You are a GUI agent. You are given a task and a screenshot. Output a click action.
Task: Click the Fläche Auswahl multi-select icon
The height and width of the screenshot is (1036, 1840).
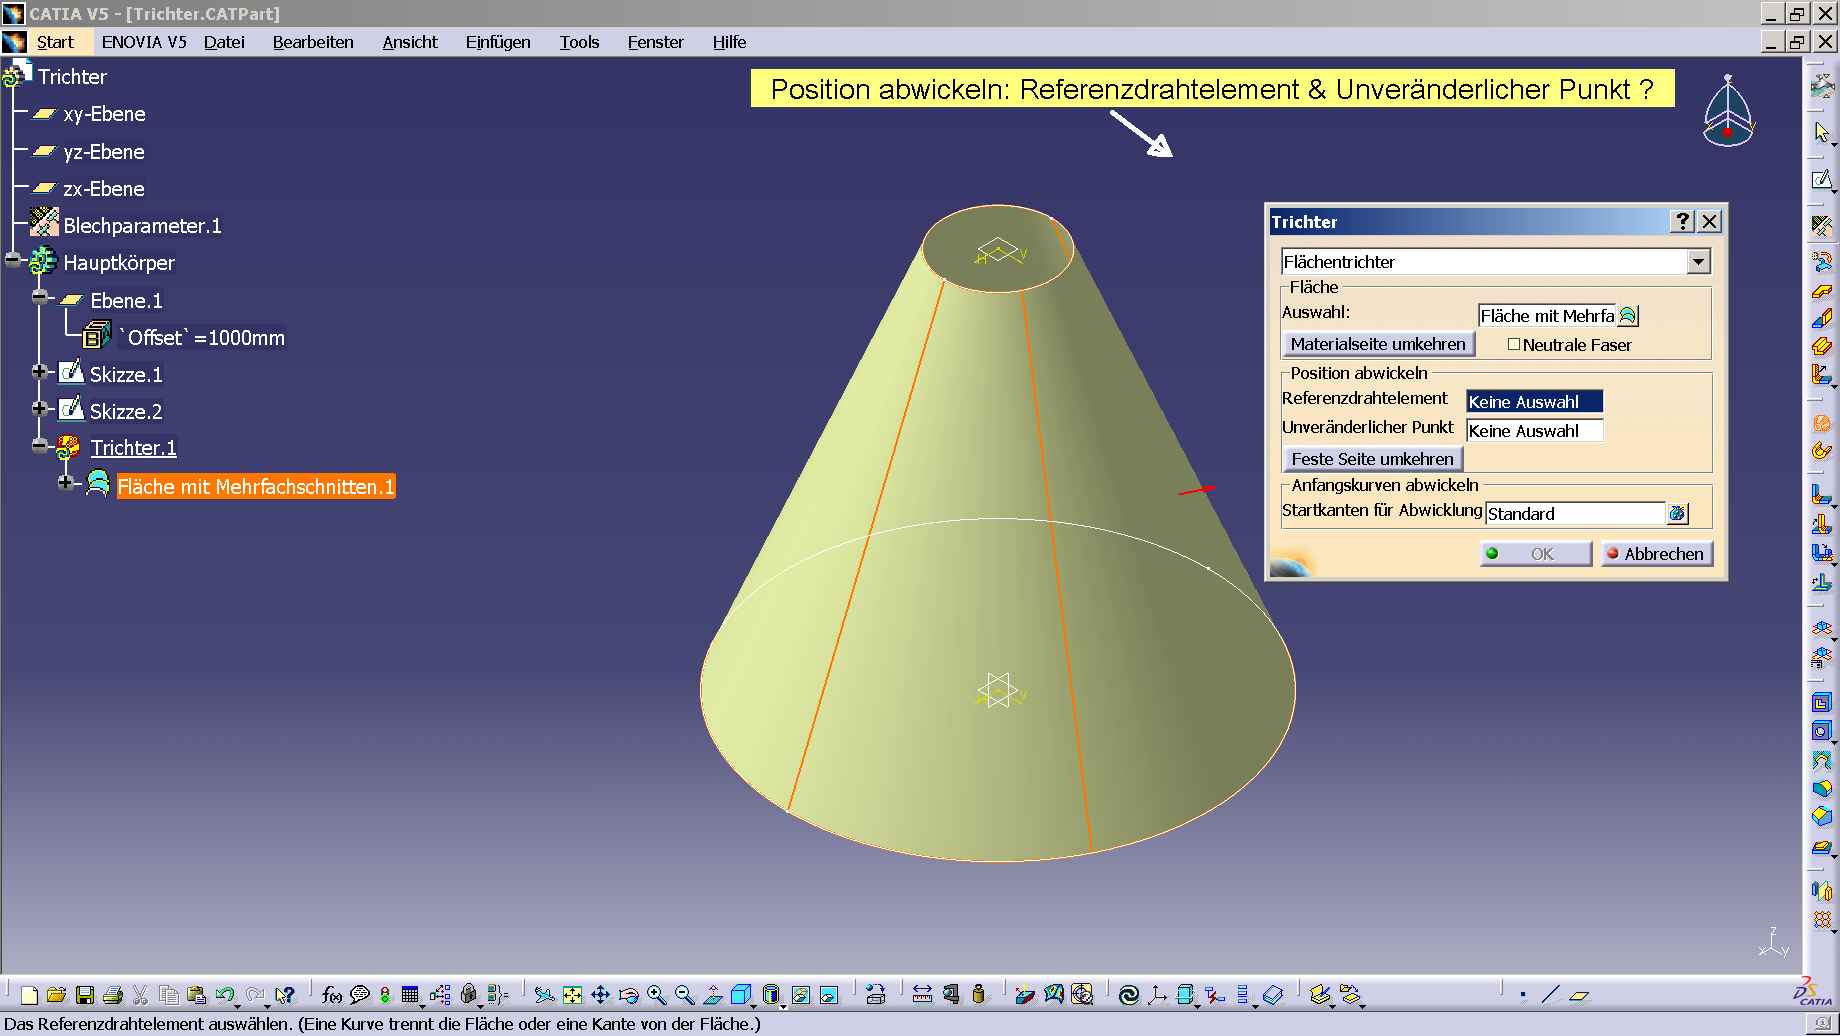[1628, 316]
